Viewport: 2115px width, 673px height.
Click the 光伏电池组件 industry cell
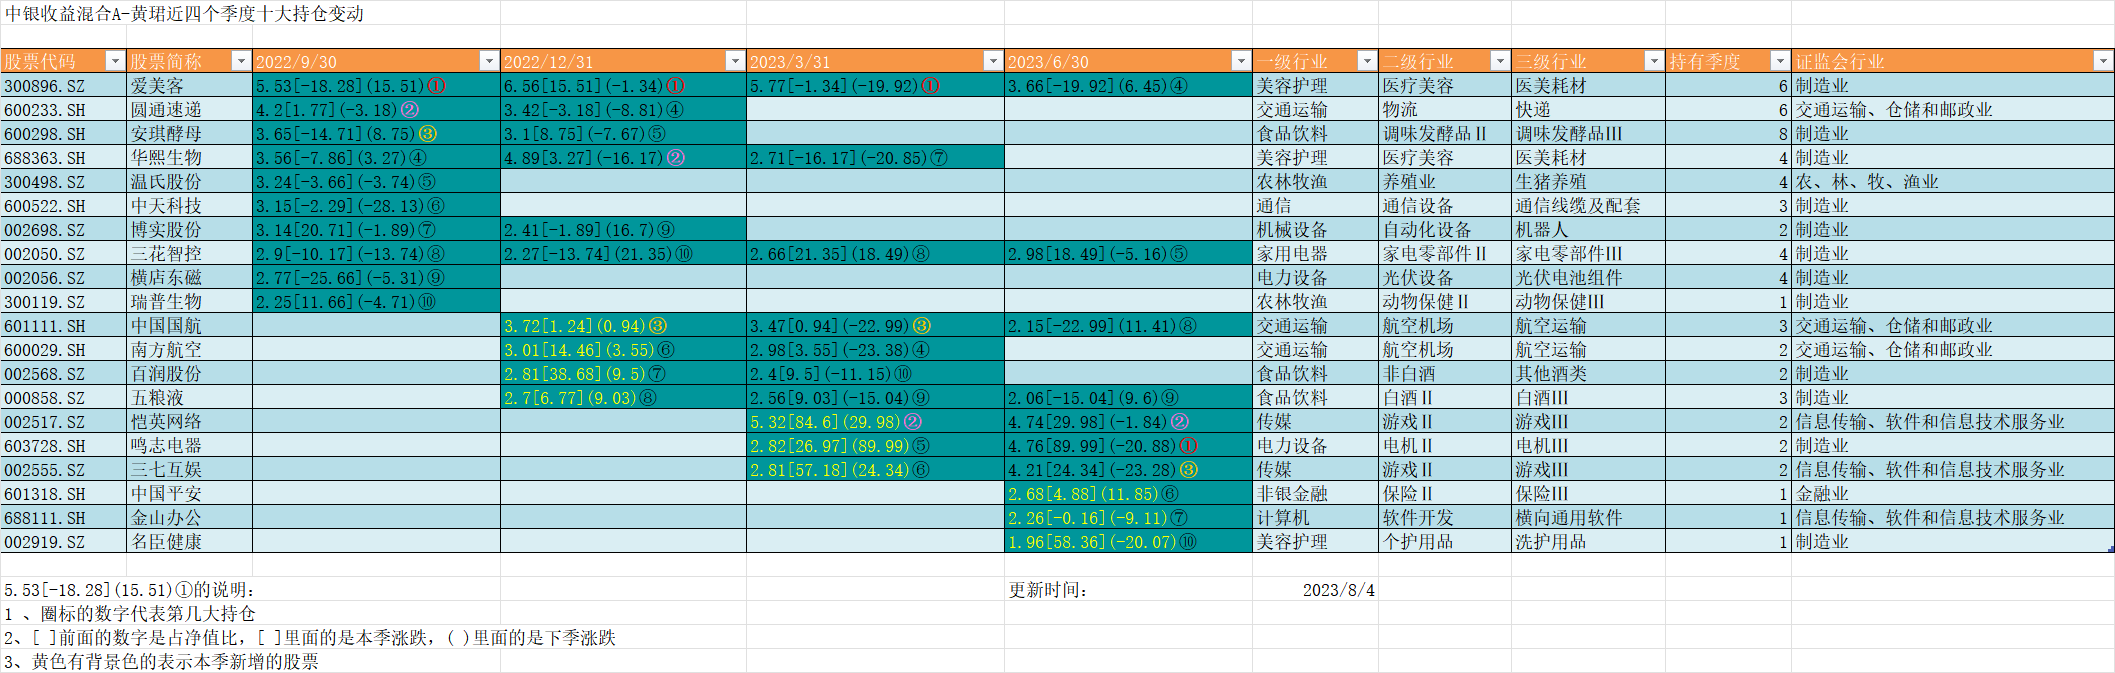[x=1588, y=278]
